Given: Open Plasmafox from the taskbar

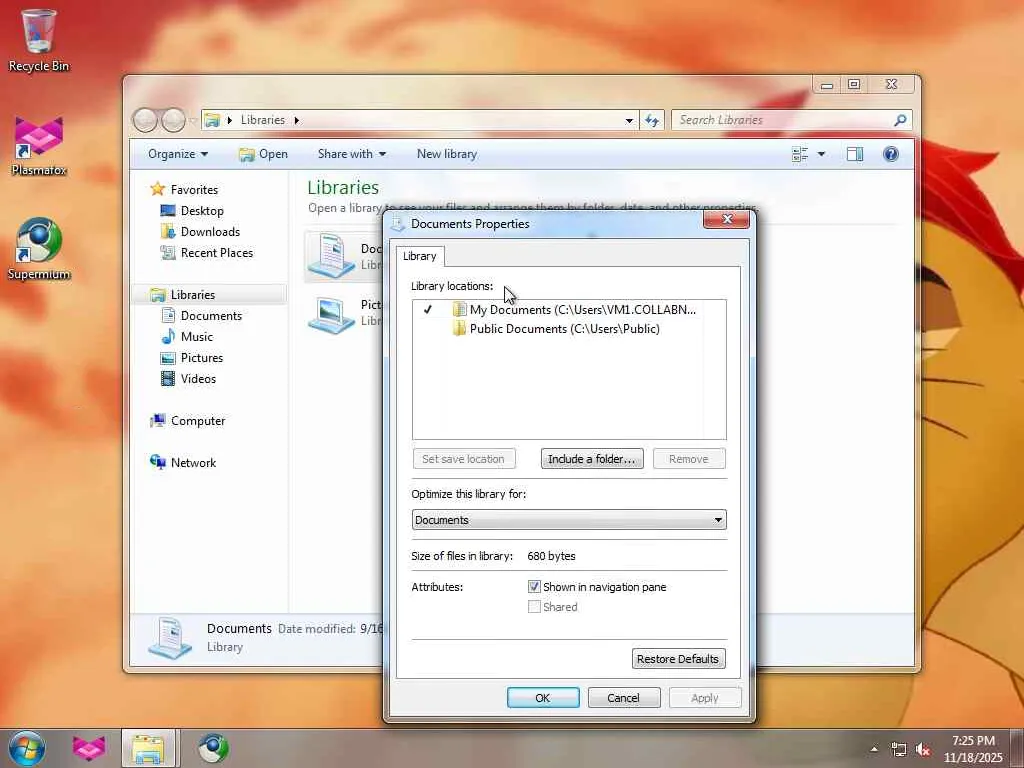Looking at the screenshot, I should (x=89, y=748).
